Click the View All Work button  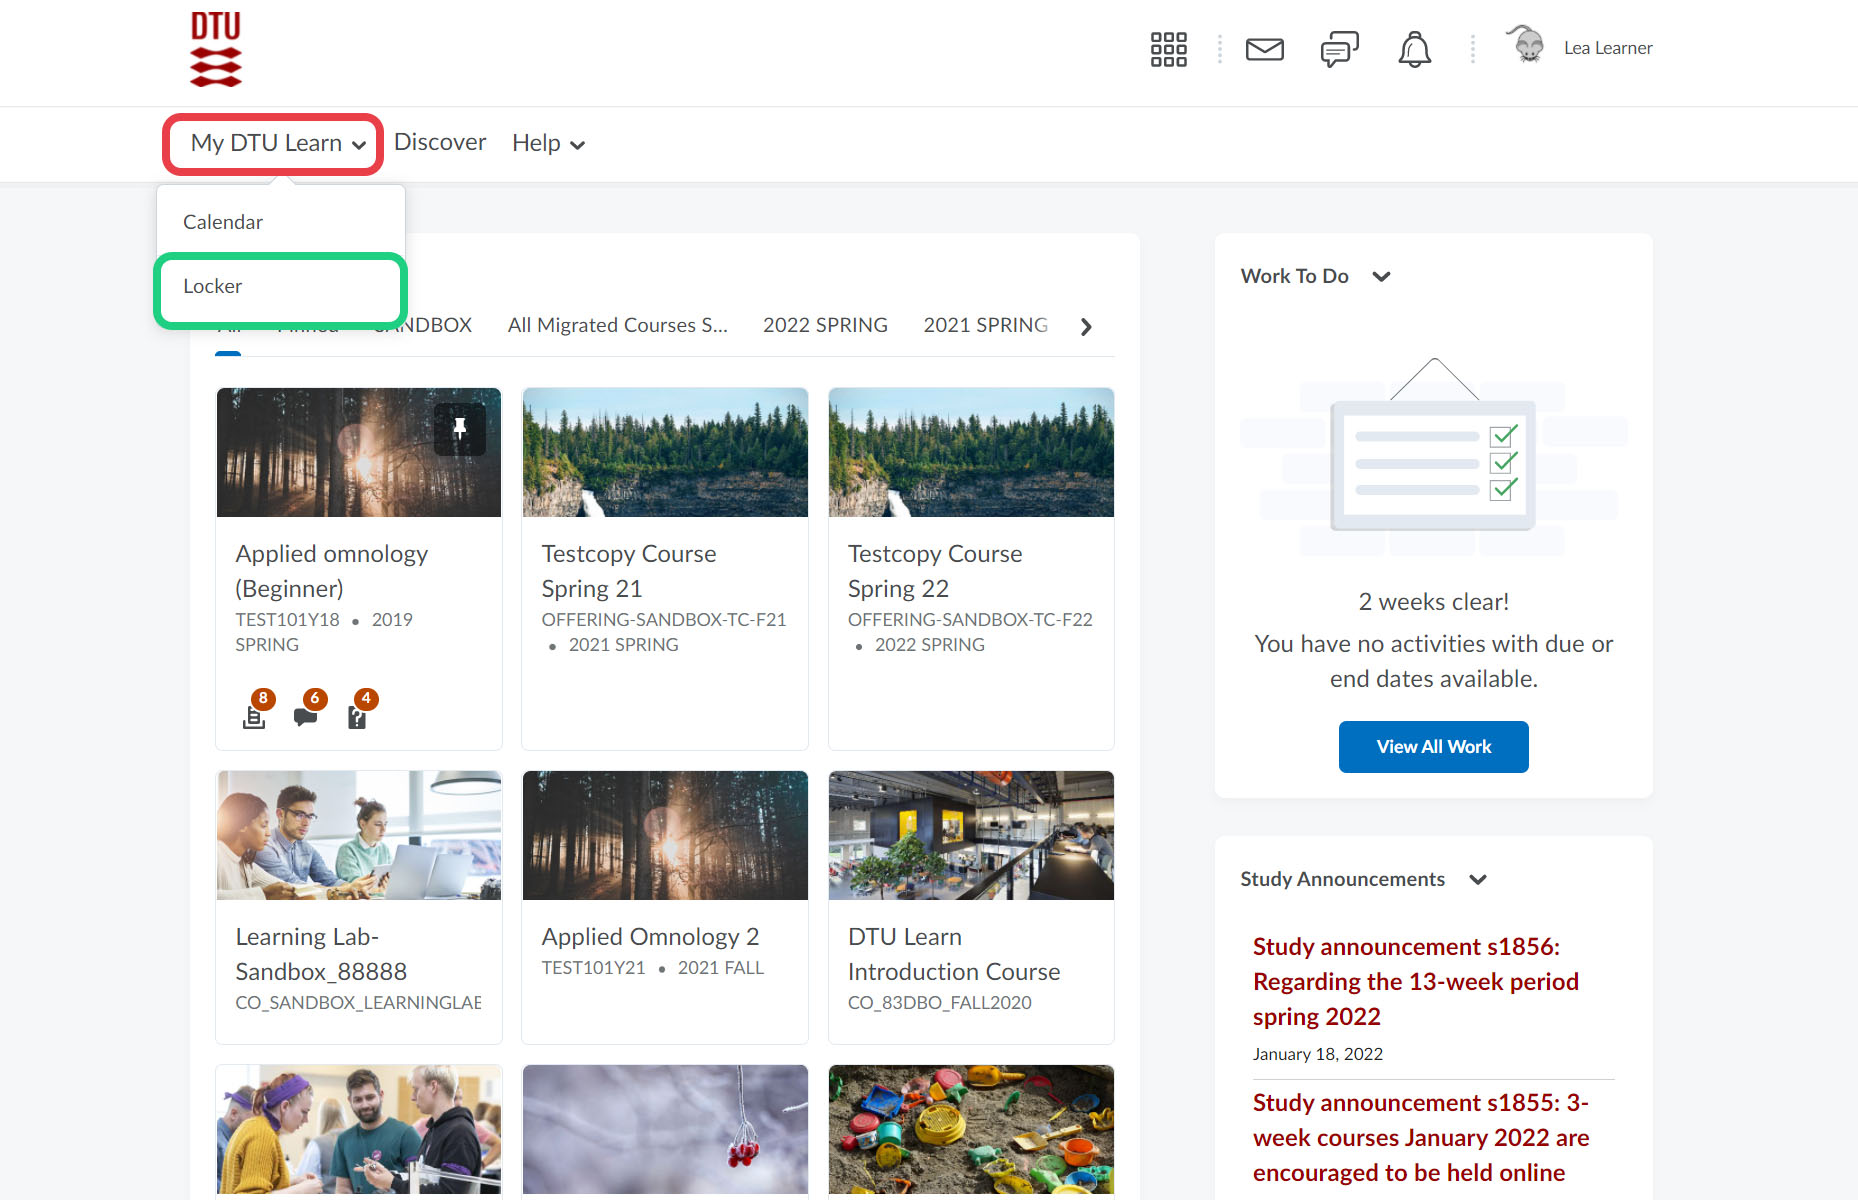tap(1433, 747)
